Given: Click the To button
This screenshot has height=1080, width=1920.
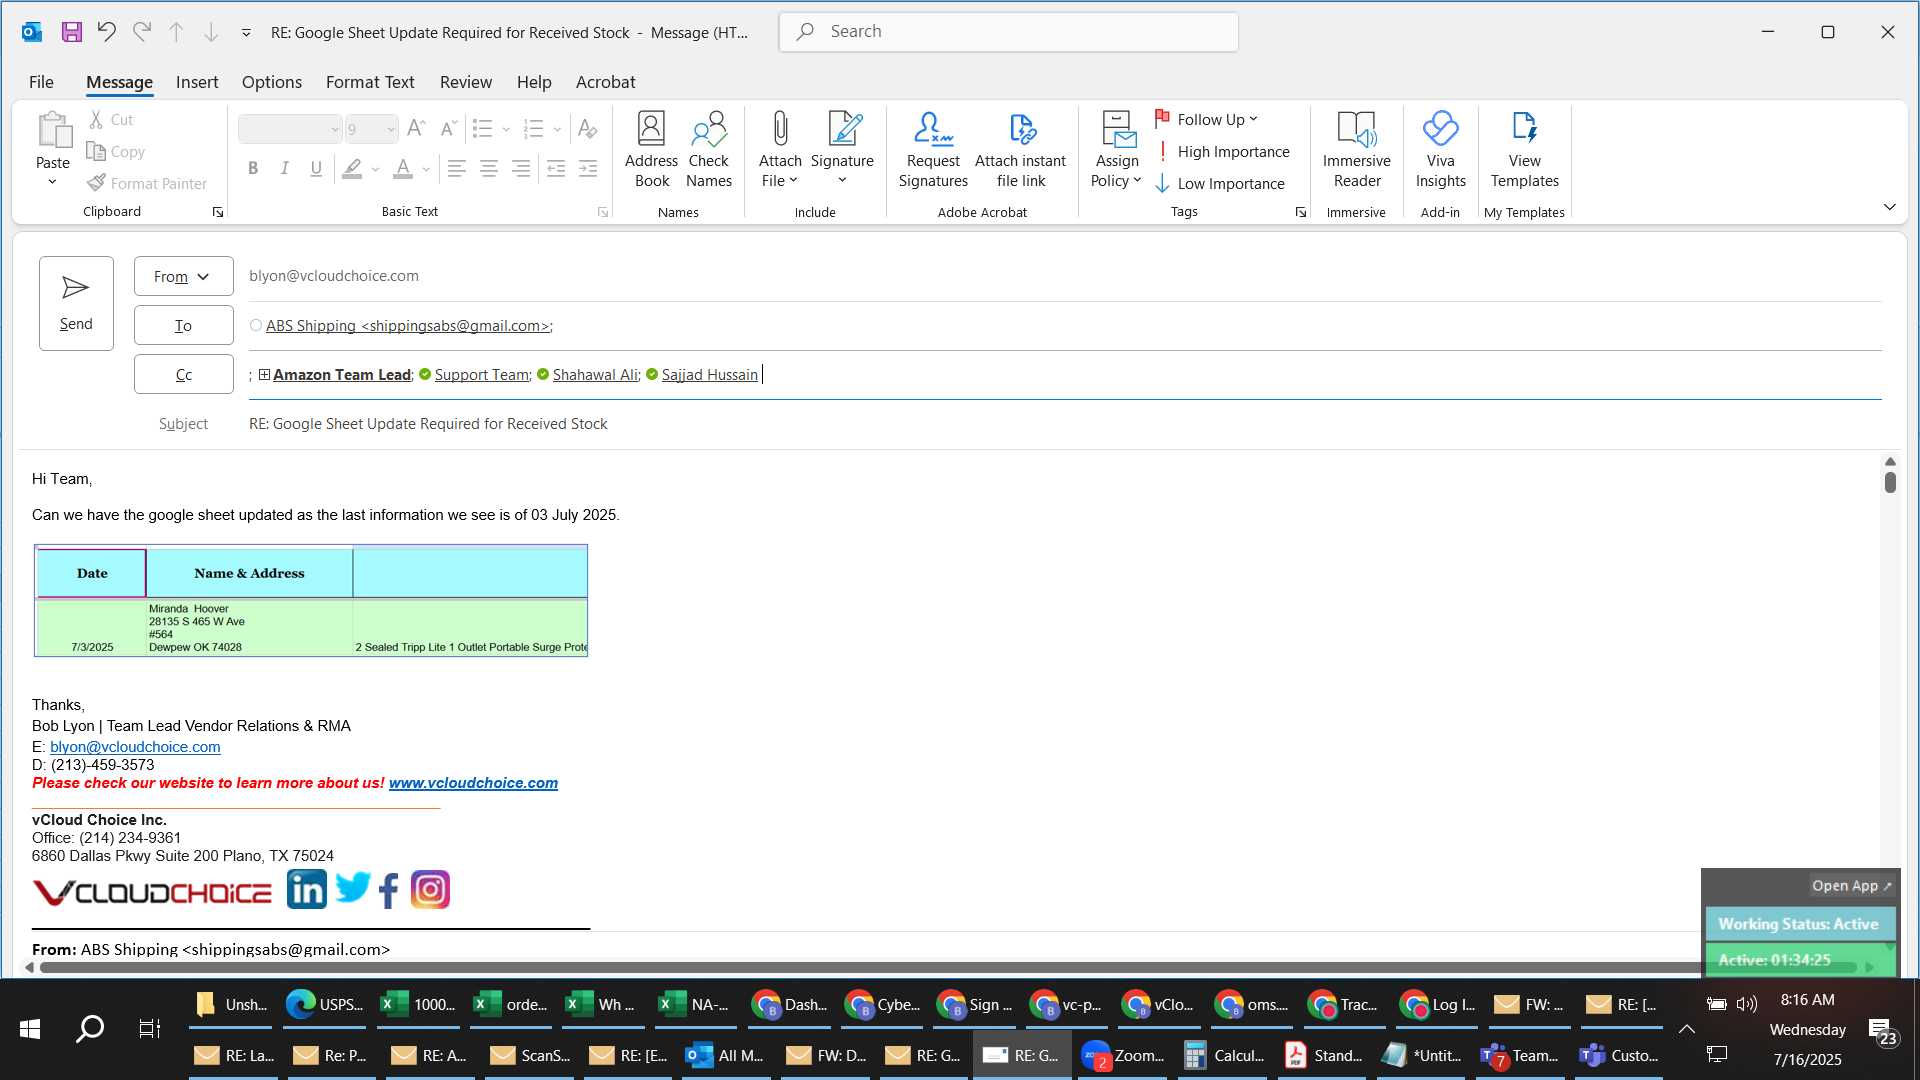Looking at the screenshot, I should point(184,325).
